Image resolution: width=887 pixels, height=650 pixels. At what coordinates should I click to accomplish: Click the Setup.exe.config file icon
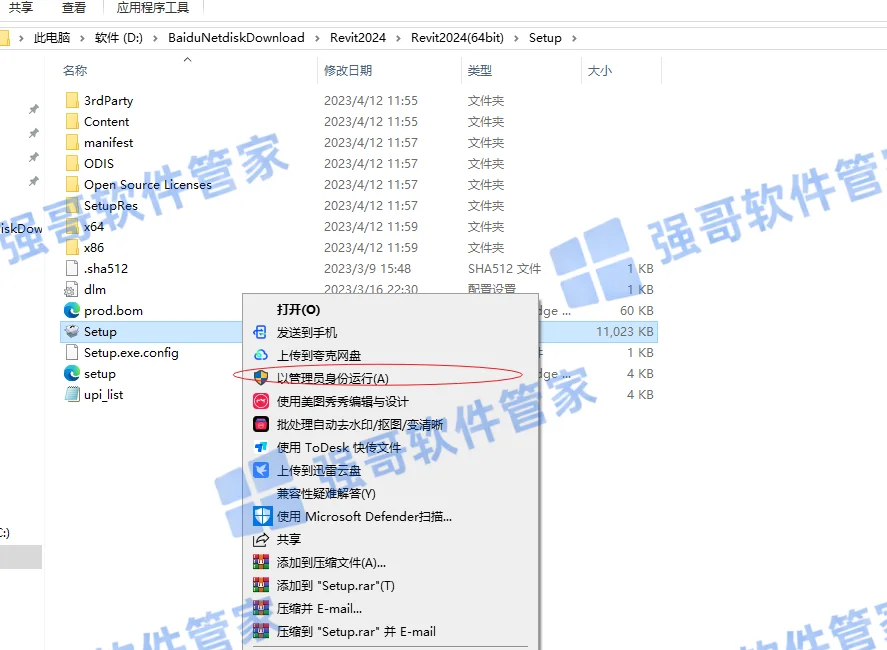click(72, 352)
